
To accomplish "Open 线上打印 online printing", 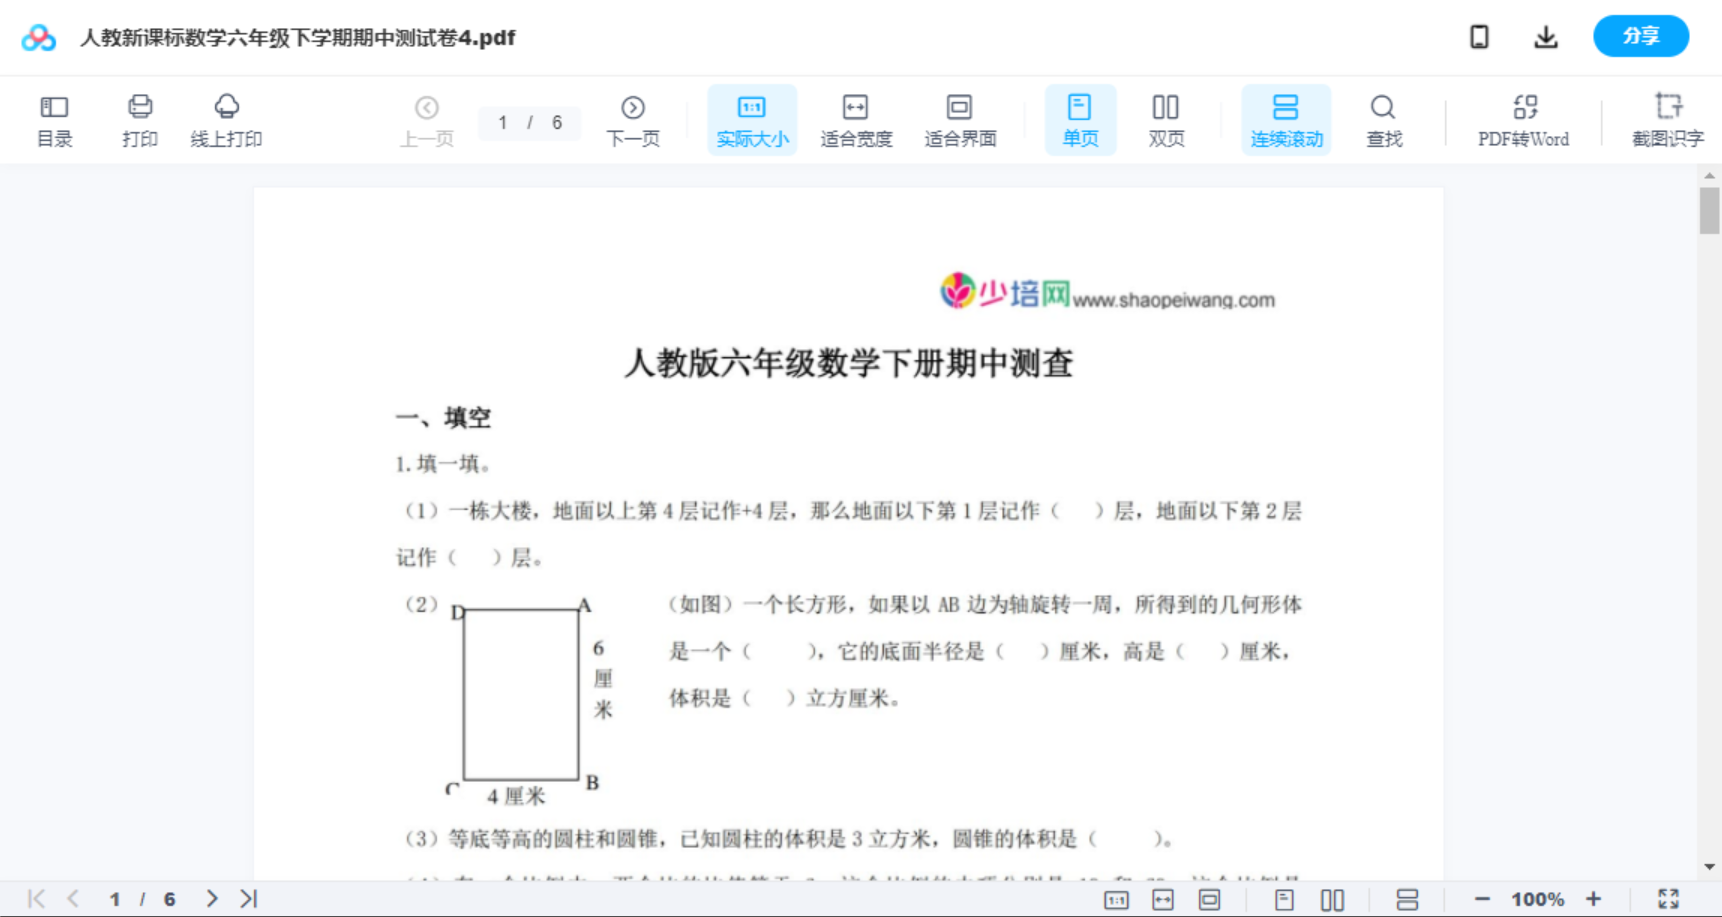I will click(226, 120).
